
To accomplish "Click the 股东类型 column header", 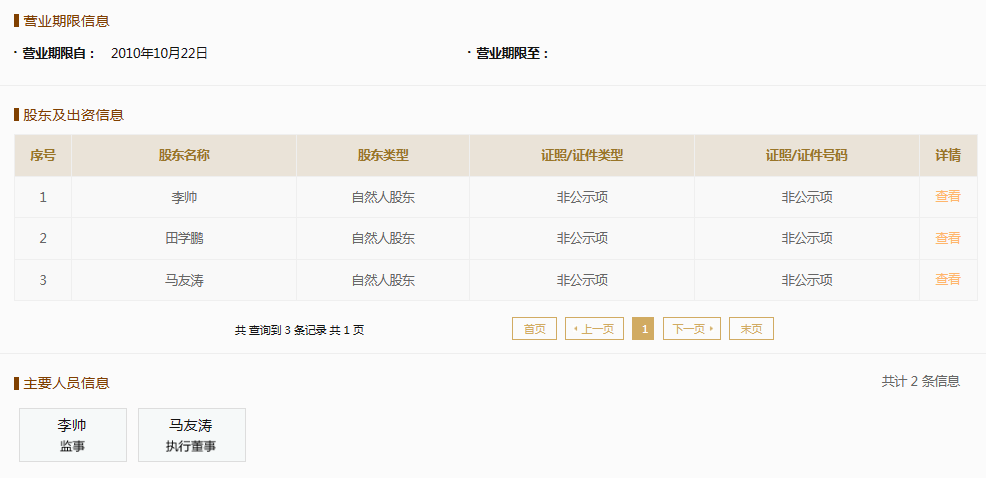I will [x=383, y=156].
